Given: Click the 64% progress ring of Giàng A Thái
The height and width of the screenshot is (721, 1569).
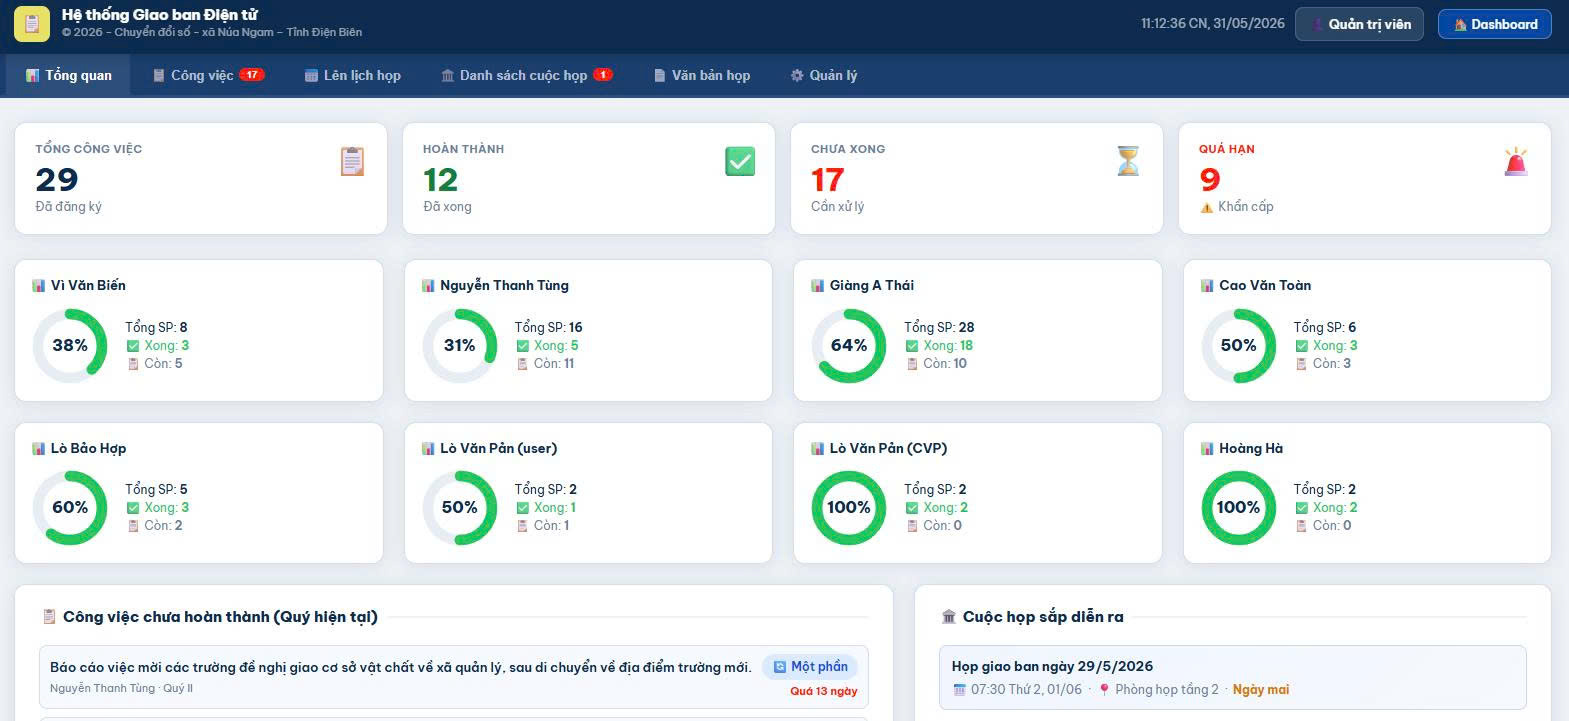Looking at the screenshot, I should (x=849, y=345).
